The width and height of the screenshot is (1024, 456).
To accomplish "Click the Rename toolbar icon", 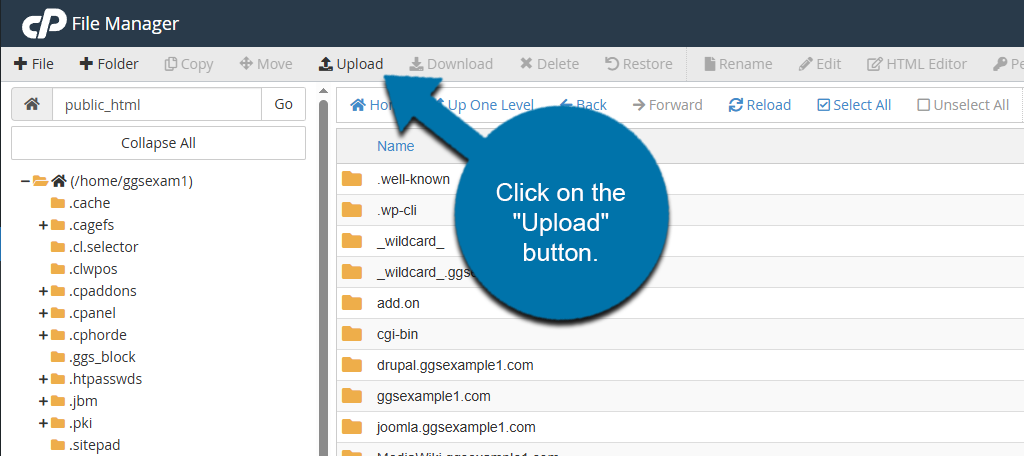I will tap(711, 64).
